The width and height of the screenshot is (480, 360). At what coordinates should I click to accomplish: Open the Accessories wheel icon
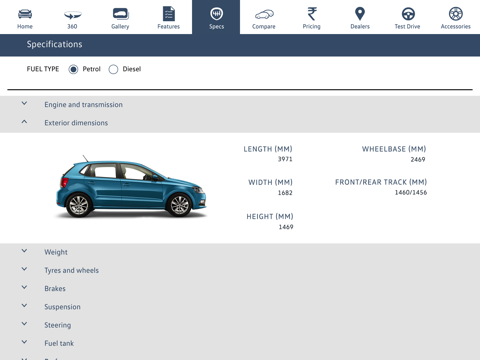(x=456, y=14)
